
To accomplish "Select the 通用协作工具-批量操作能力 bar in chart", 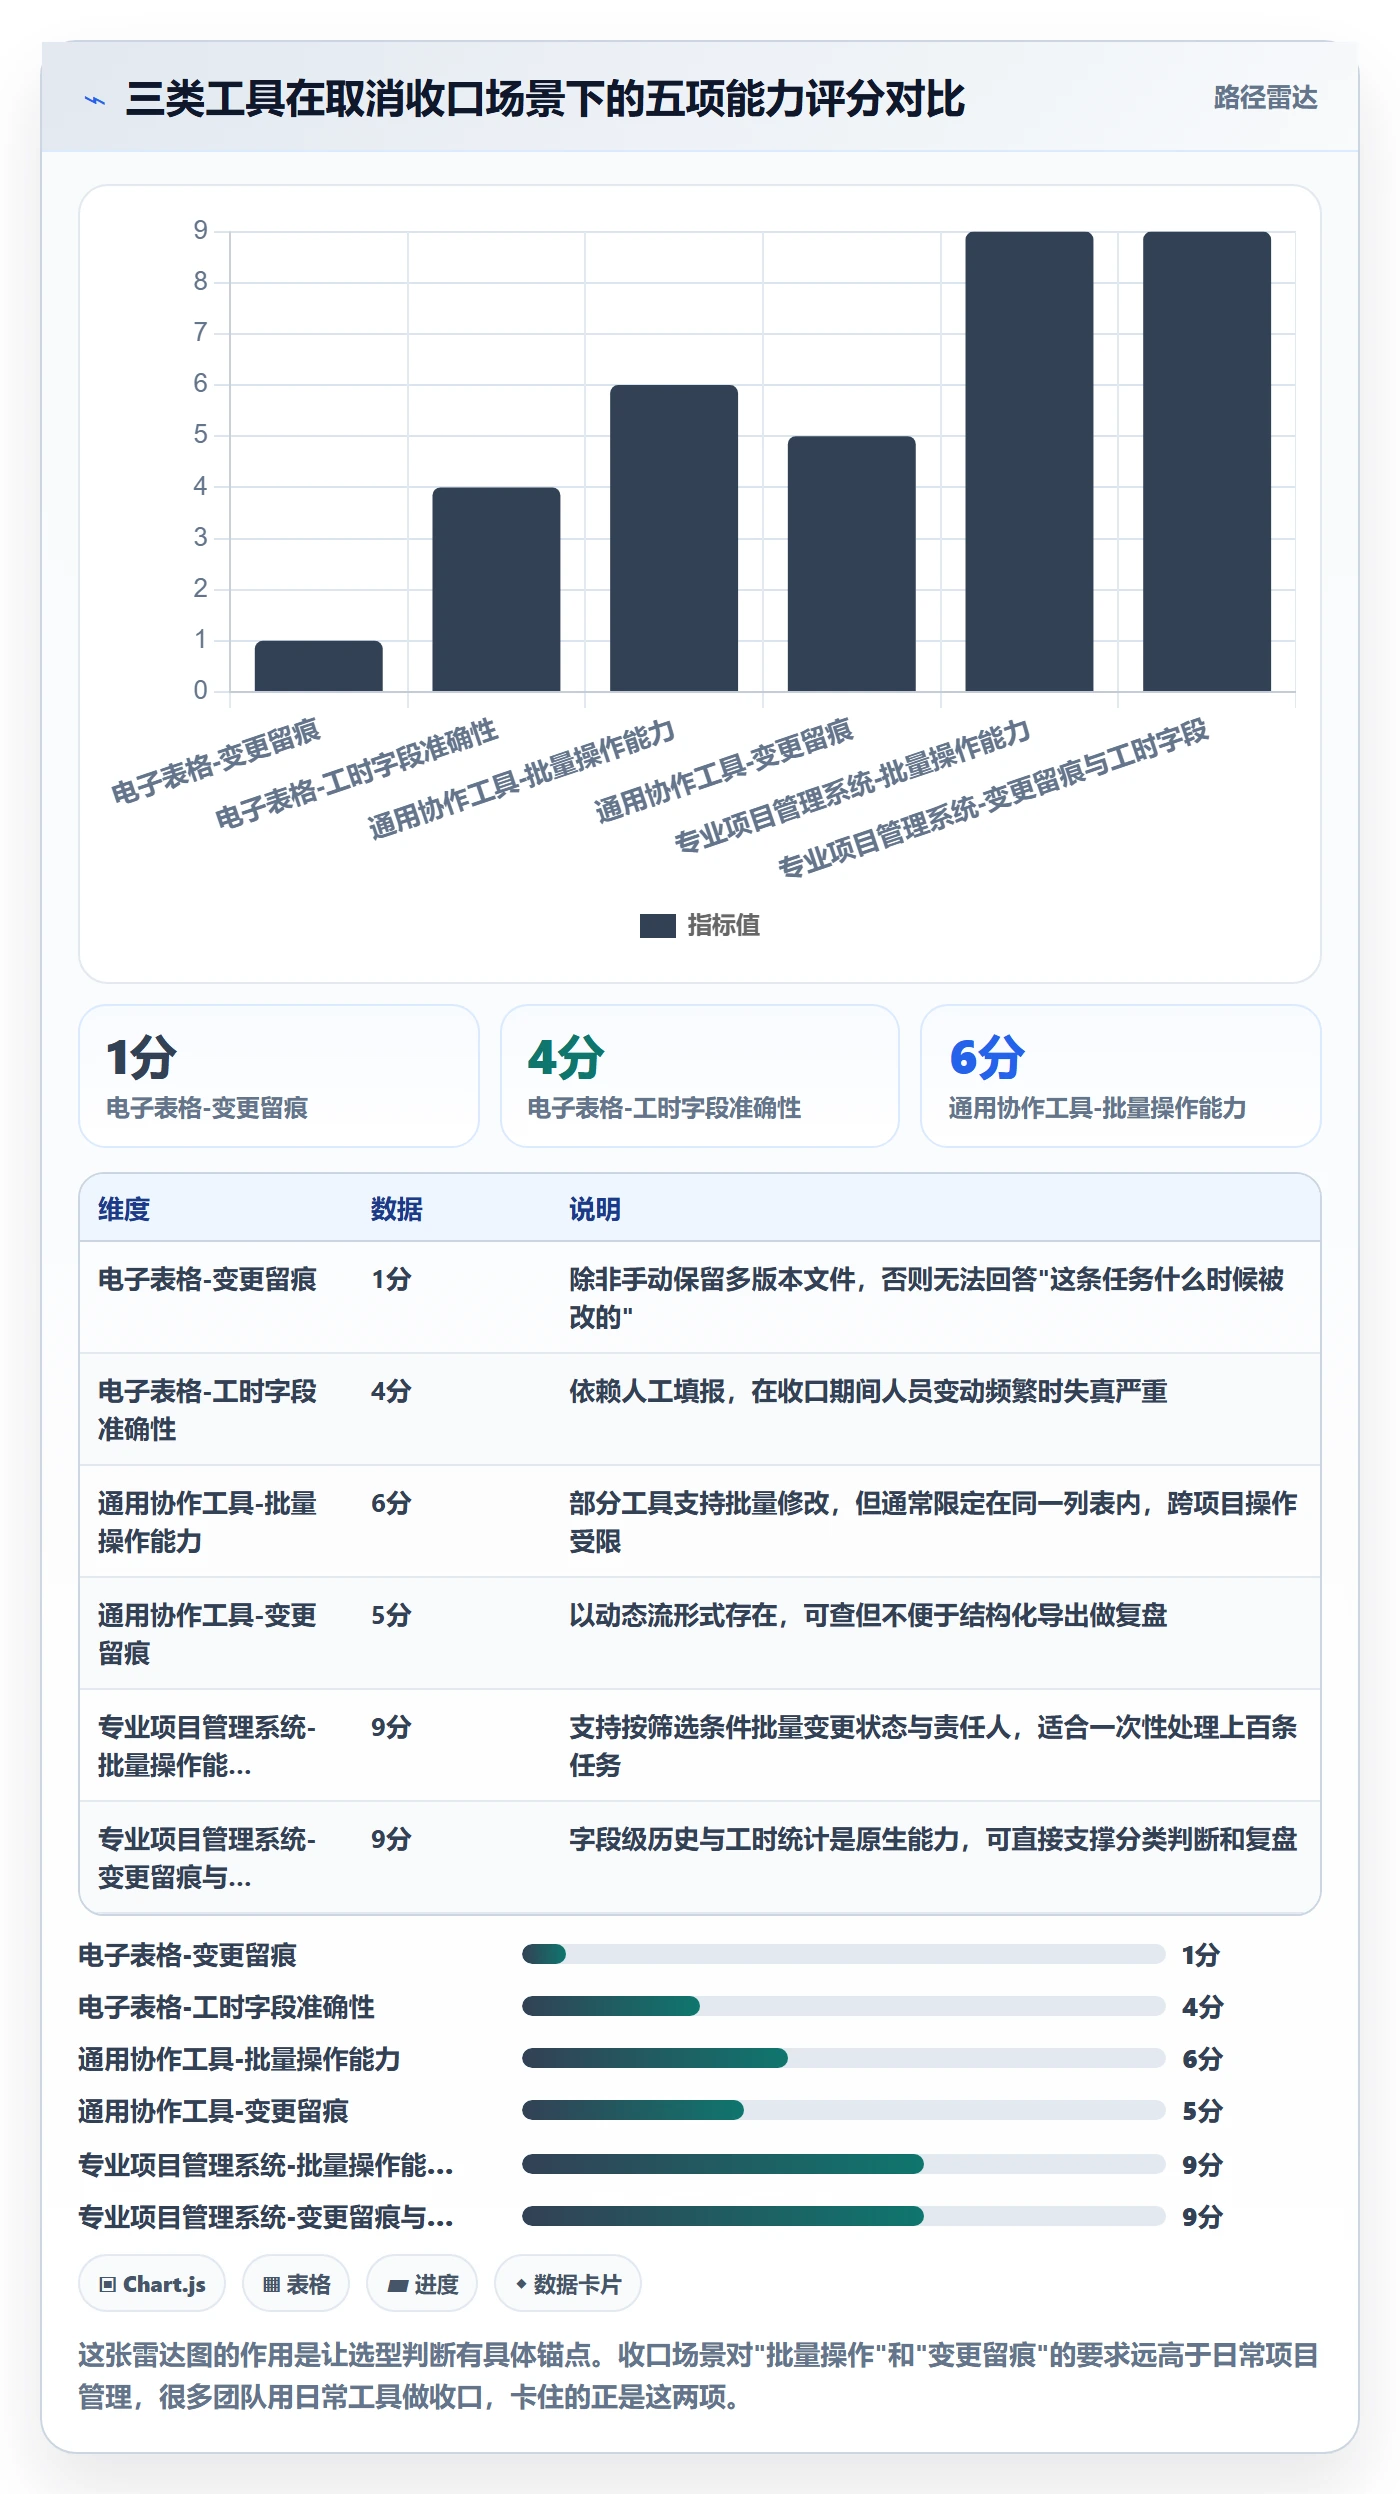I will pos(674,538).
